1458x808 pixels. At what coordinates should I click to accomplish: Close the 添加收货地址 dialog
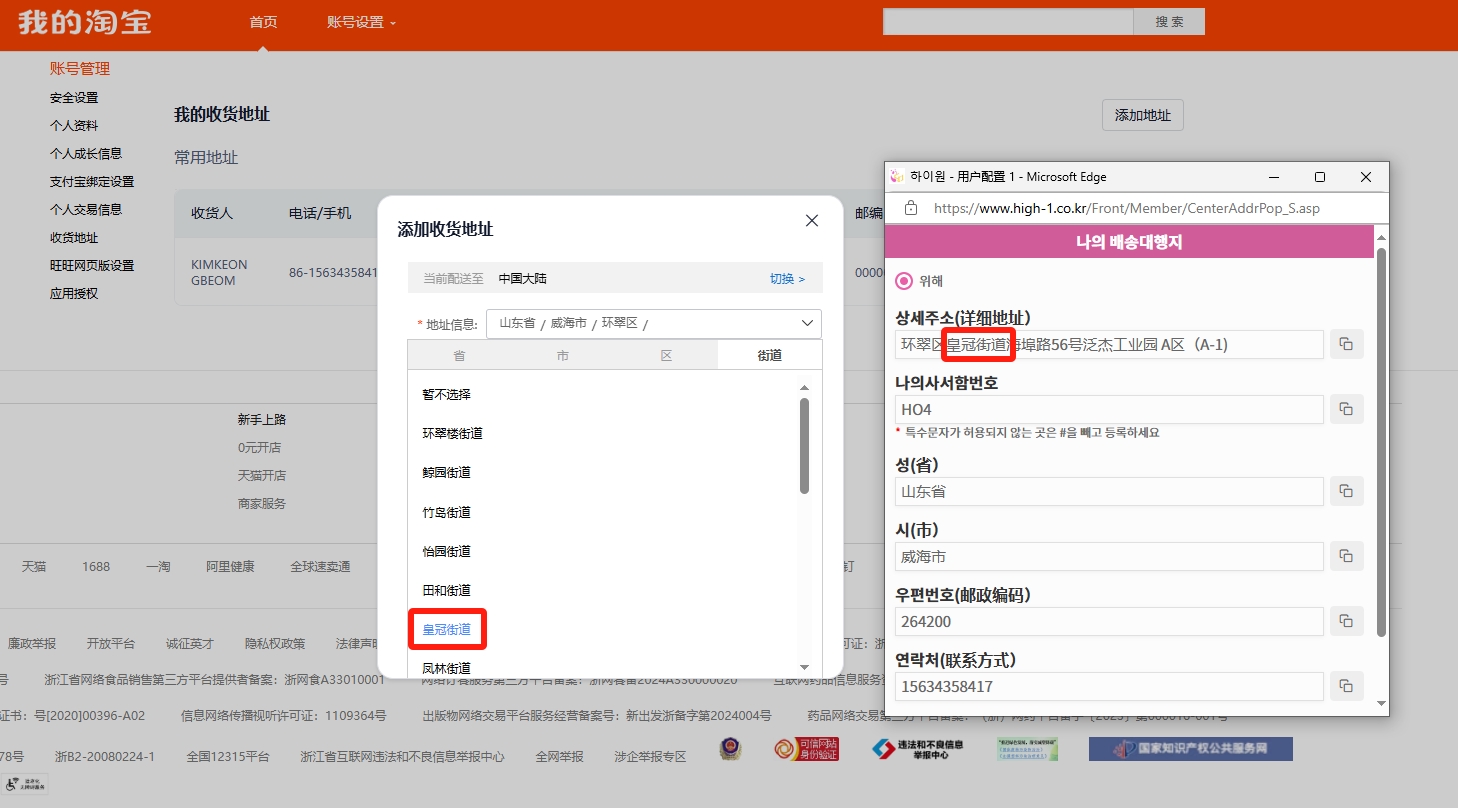point(812,221)
